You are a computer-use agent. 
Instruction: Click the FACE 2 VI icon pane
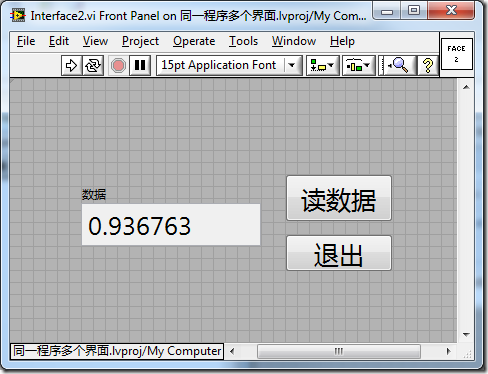(x=457, y=54)
